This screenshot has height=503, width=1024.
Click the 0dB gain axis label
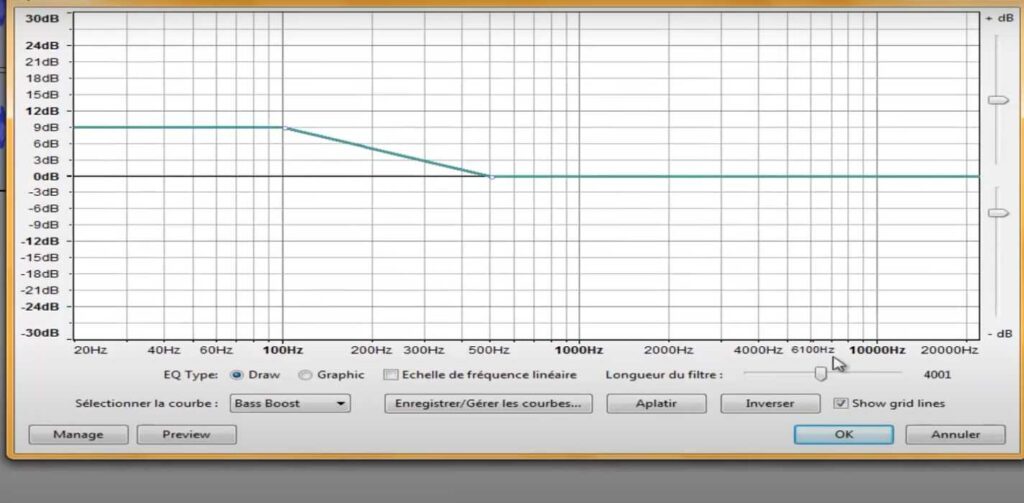tap(46, 176)
